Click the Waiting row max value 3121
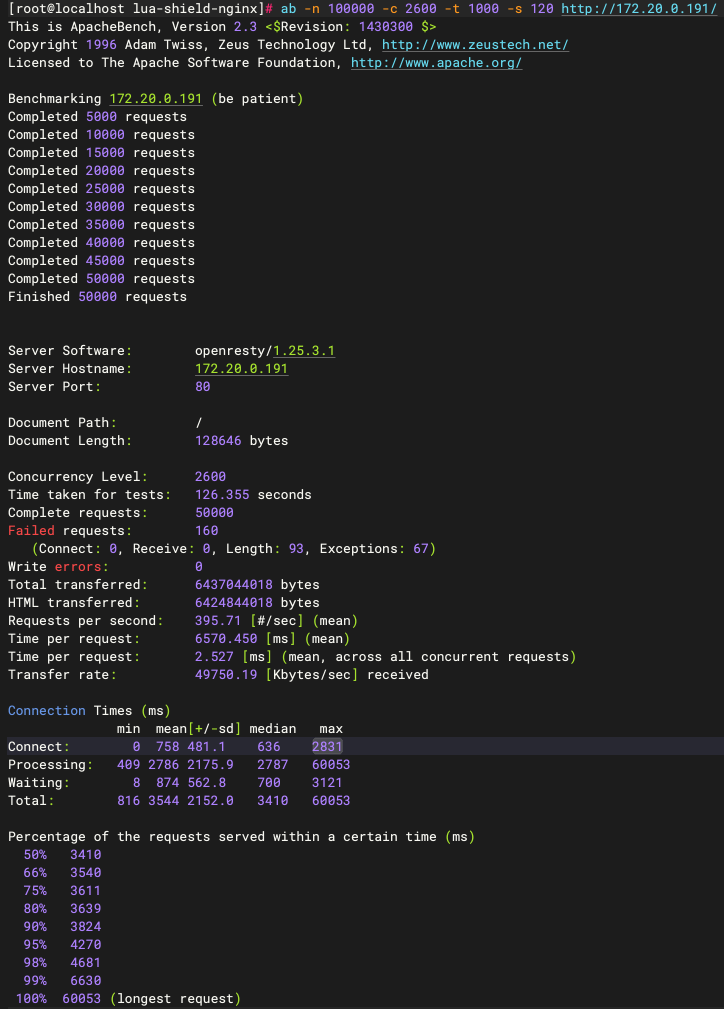724x1009 pixels. click(327, 783)
